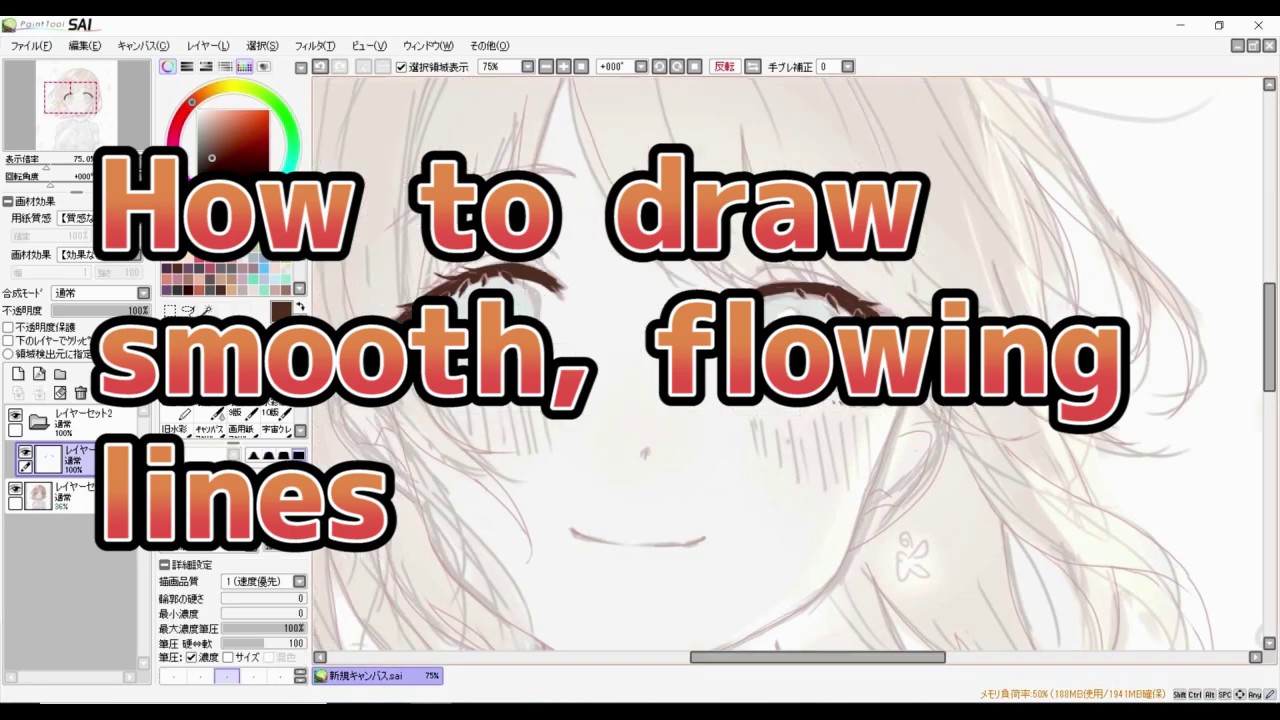Open the ウィンドウ(W) menu
The height and width of the screenshot is (720, 1280).
(x=428, y=46)
